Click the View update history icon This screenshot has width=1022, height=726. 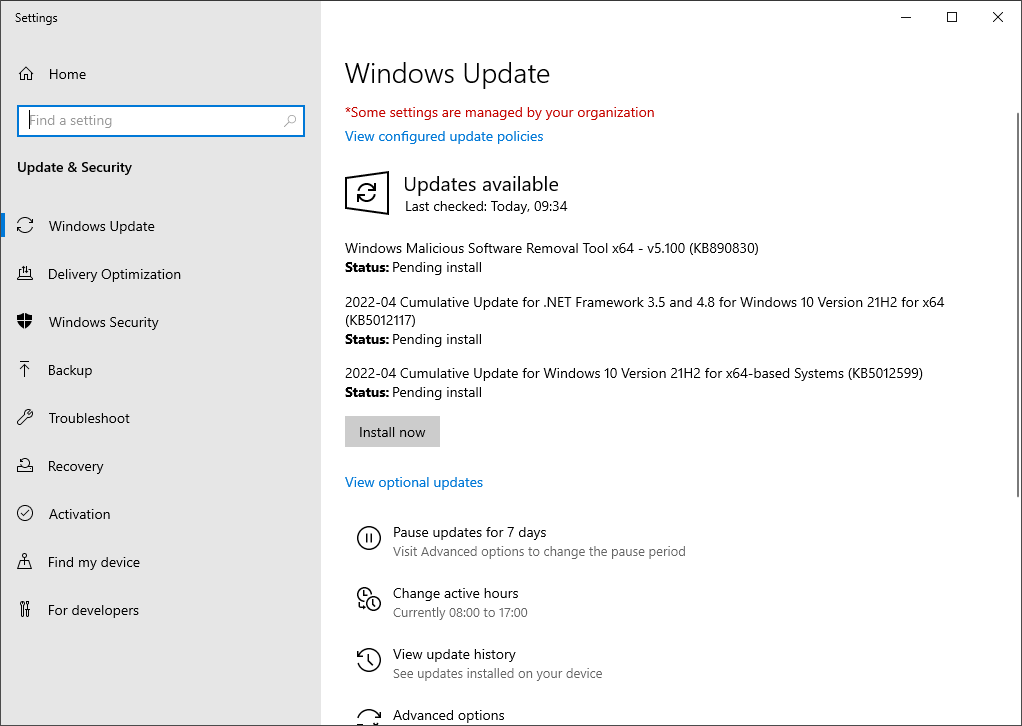(x=369, y=660)
